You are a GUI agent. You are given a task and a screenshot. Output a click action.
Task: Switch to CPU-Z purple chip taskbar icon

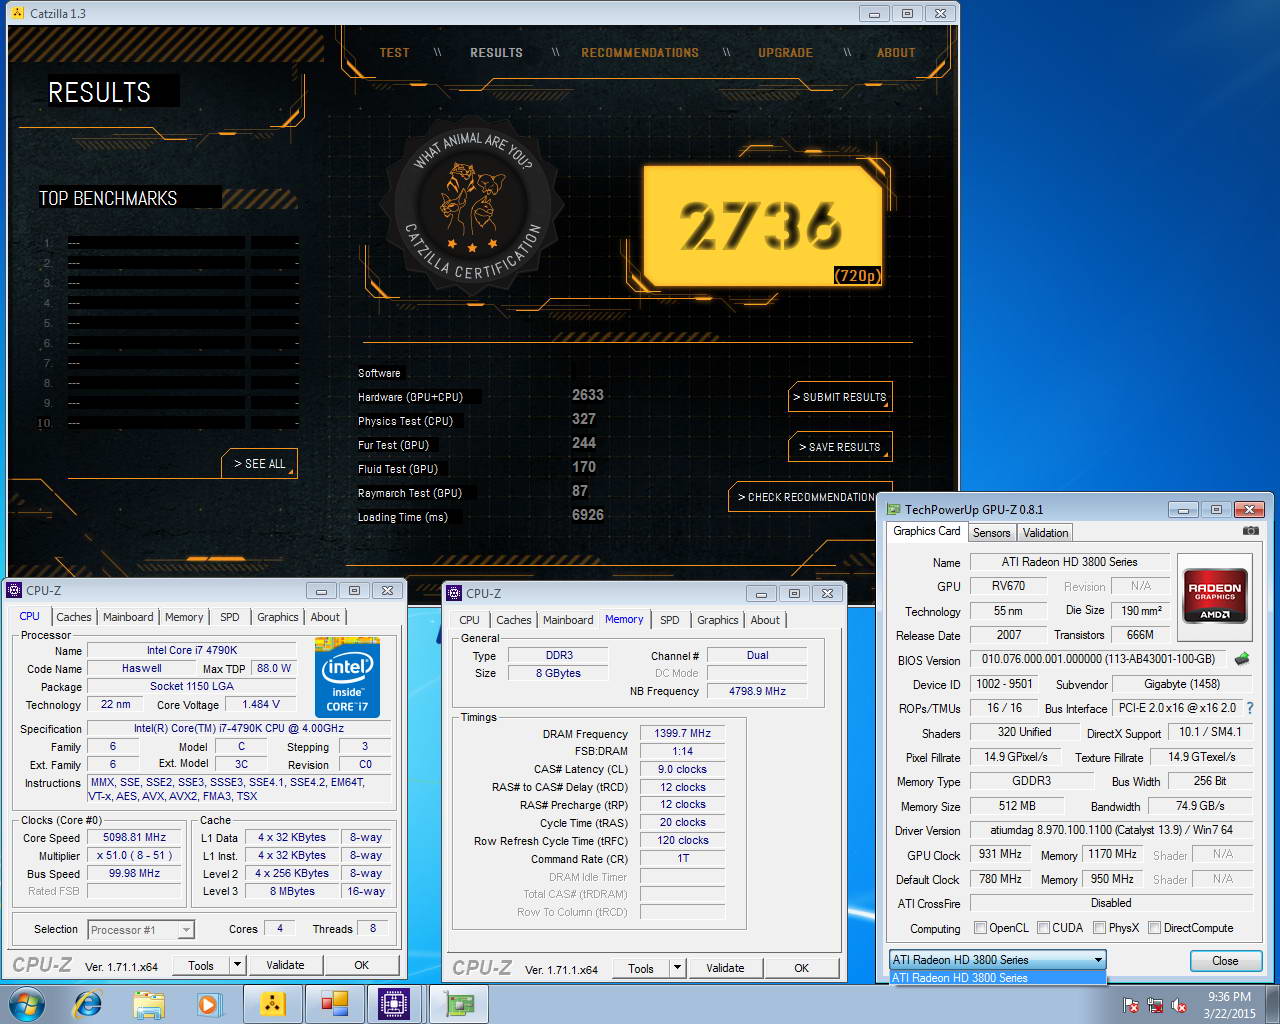tap(395, 1004)
